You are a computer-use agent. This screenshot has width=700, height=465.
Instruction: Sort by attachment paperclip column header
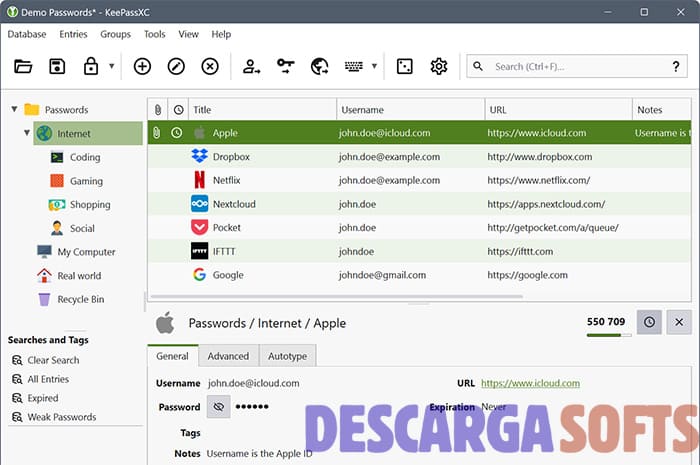coord(158,110)
